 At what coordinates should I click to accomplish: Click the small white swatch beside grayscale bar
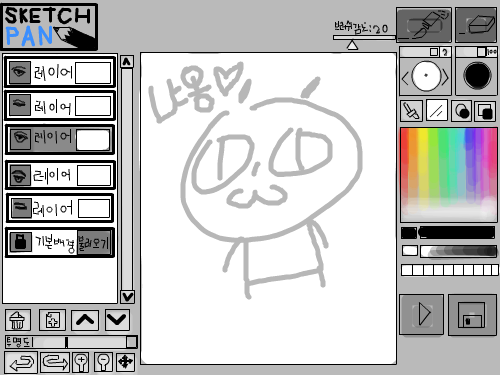point(410,251)
